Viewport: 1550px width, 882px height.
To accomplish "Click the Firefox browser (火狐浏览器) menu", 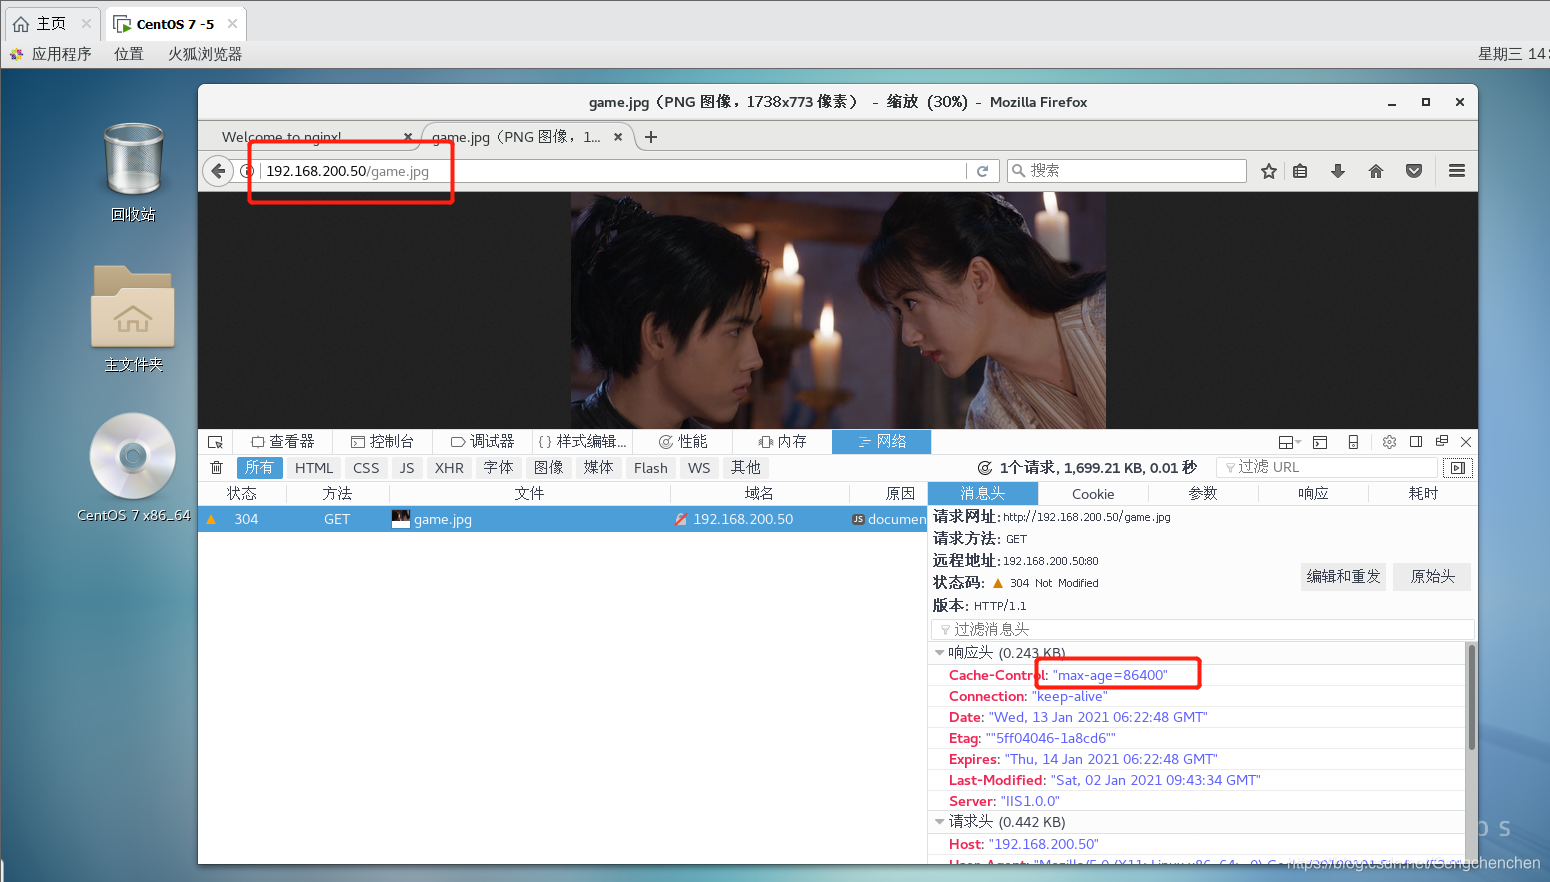I will point(205,54).
